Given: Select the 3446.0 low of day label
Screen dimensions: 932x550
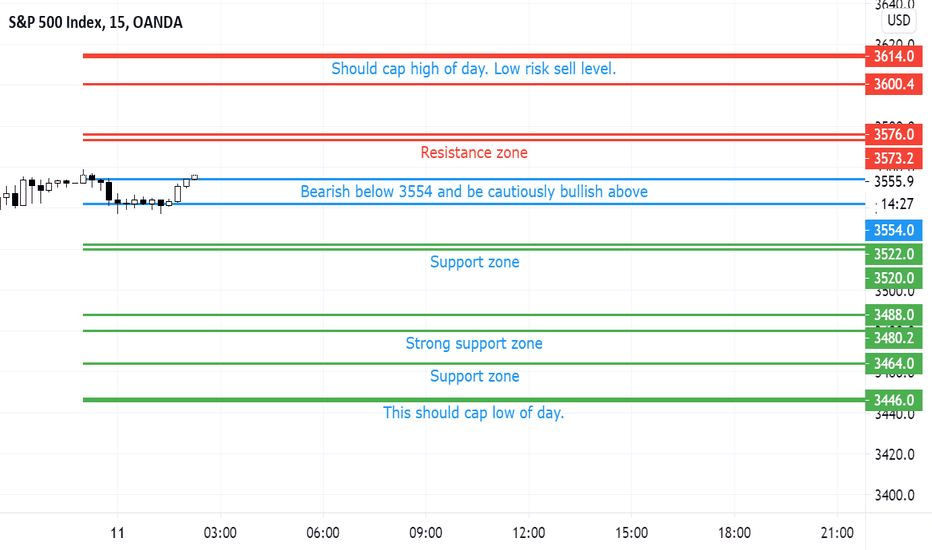Looking at the screenshot, I should (x=893, y=400).
